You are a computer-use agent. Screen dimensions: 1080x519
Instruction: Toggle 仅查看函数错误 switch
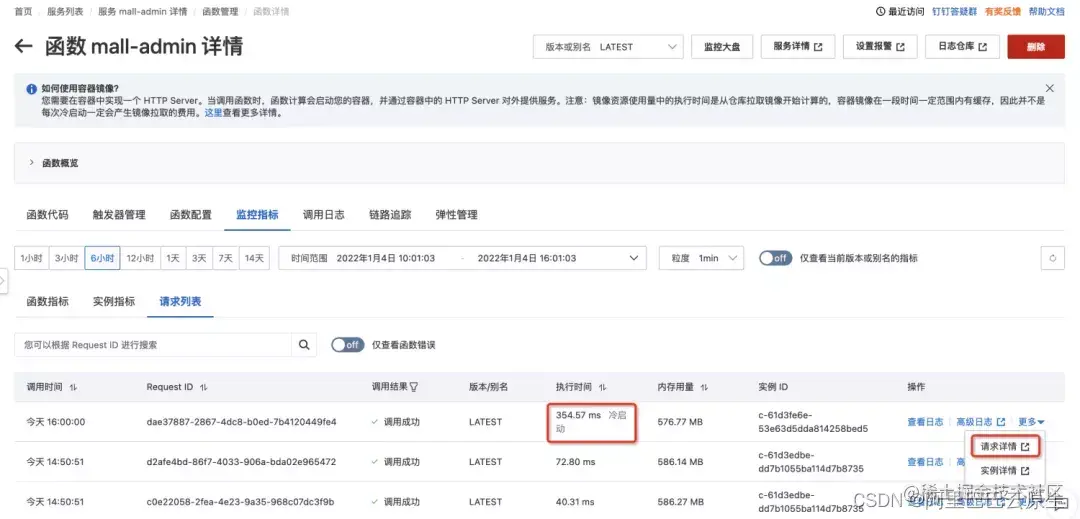pyautogui.click(x=348, y=345)
